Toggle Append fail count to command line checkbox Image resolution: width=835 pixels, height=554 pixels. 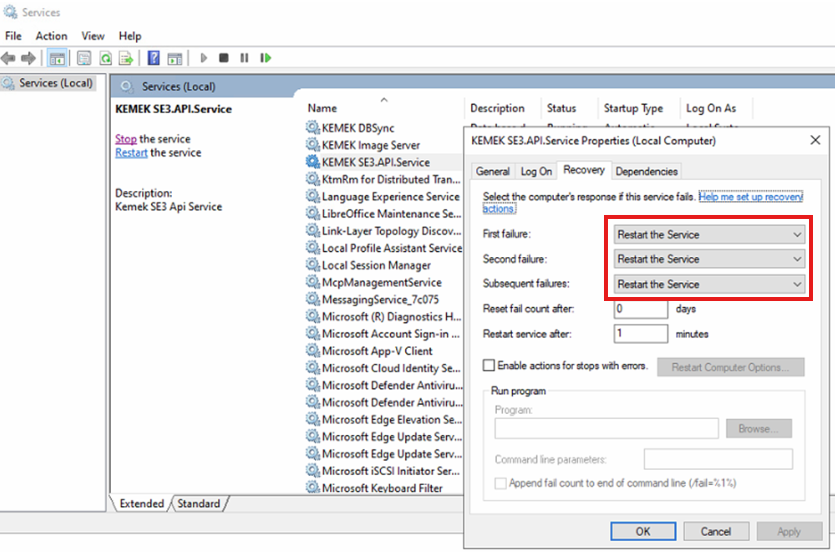[x=501, y=483]
